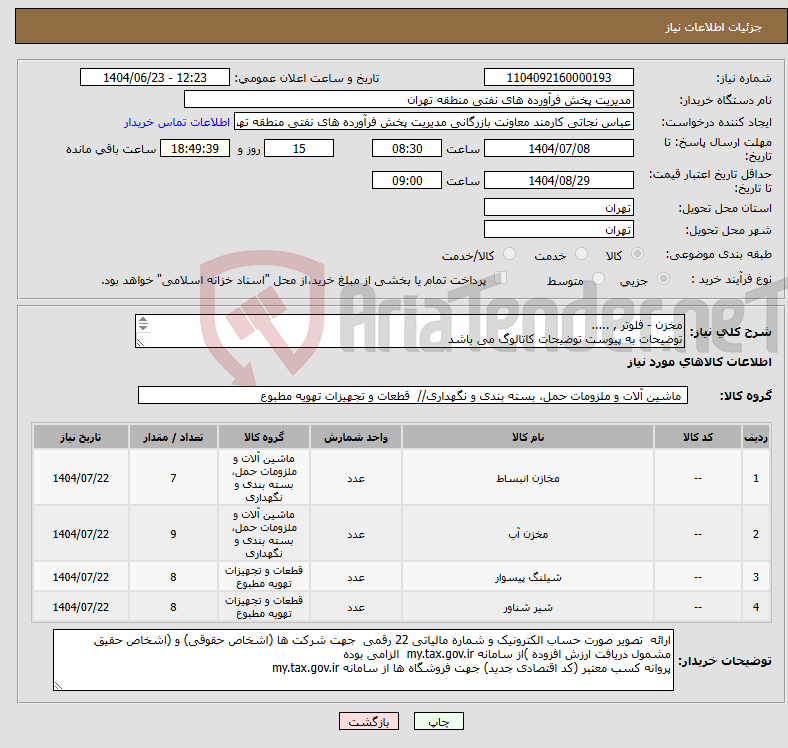Viewport: 788px width, 748px height.
Task: Click the scroll arrows in the شرح کلی نیاز box
Action: pyautogui.click(x=143, y=323)
